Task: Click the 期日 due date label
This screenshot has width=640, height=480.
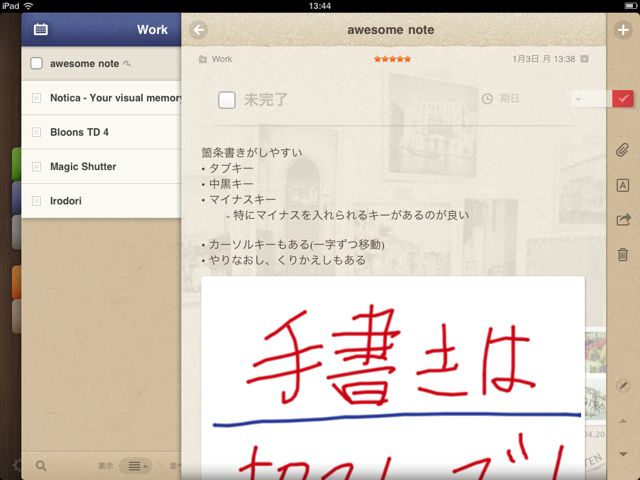Action: point(510,98)
